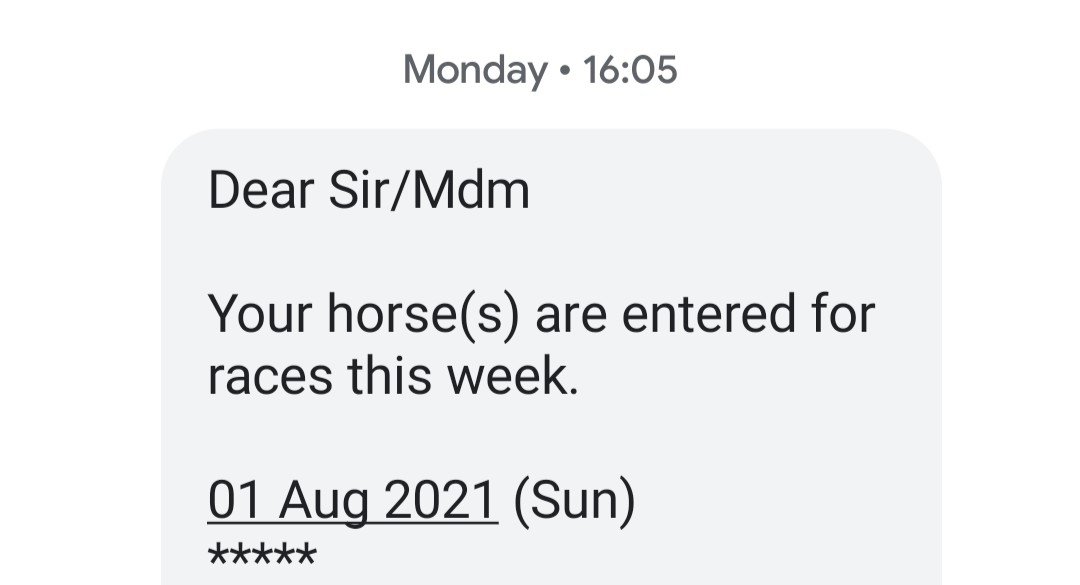The width and height of the screenshot is (1080, 585).
Task: Select the Dear Sir/Mdm greeting line
Action: (369, 191)
